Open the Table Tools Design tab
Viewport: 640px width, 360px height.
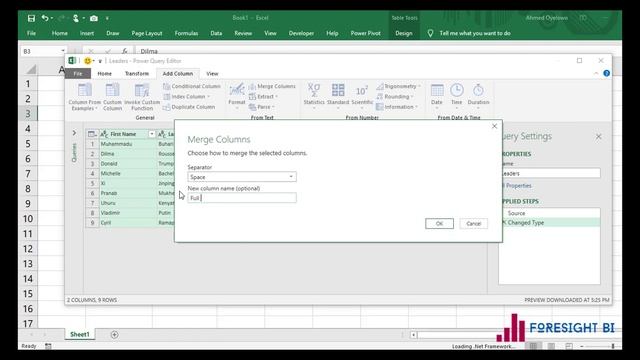point(403,33)
